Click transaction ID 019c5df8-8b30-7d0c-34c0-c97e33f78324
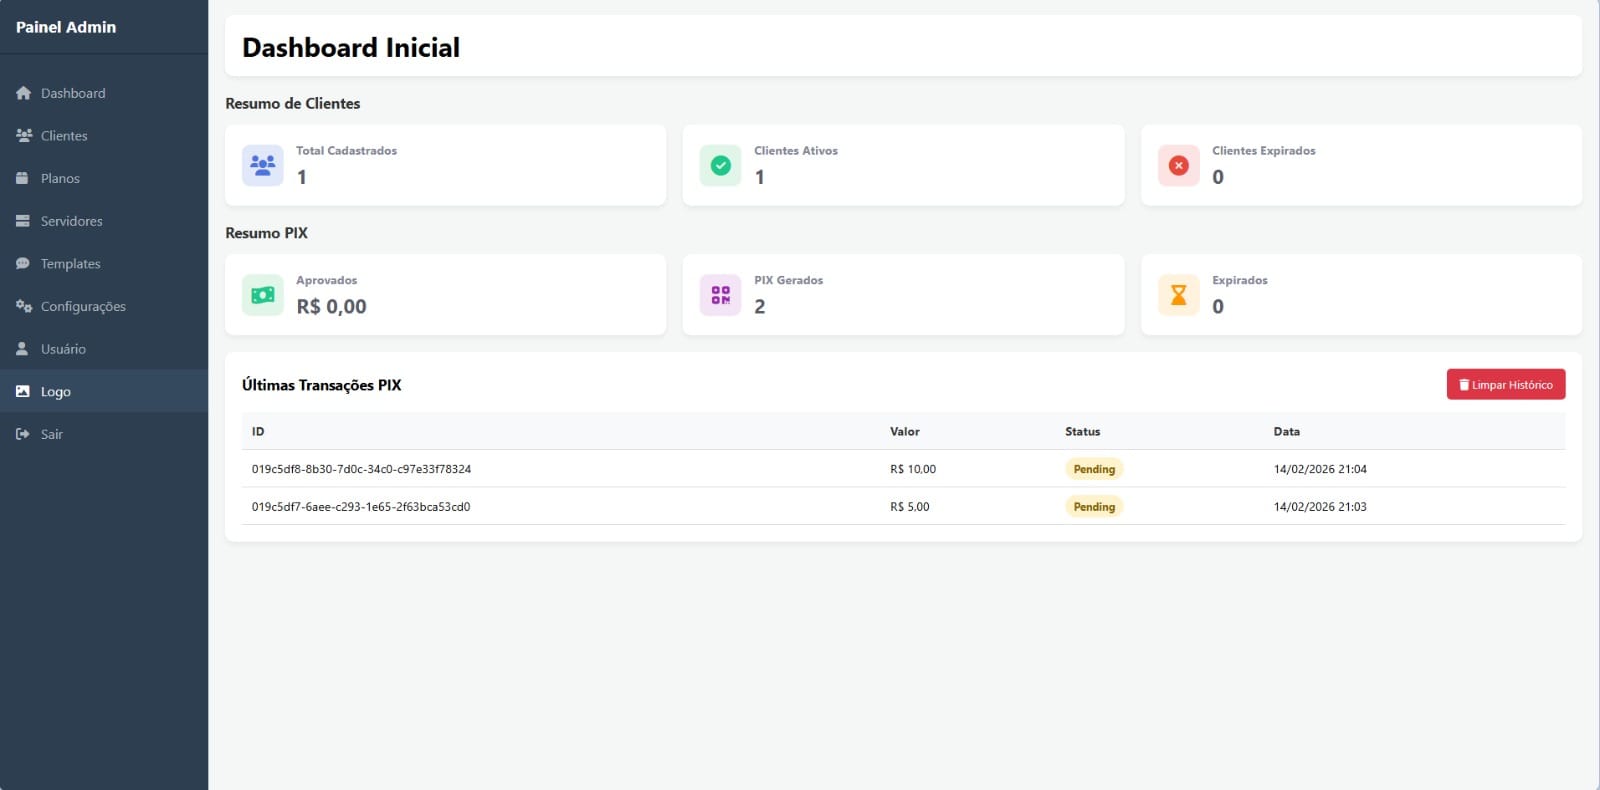This screenshot has width=1600, height=790. [x=361, y=469]
